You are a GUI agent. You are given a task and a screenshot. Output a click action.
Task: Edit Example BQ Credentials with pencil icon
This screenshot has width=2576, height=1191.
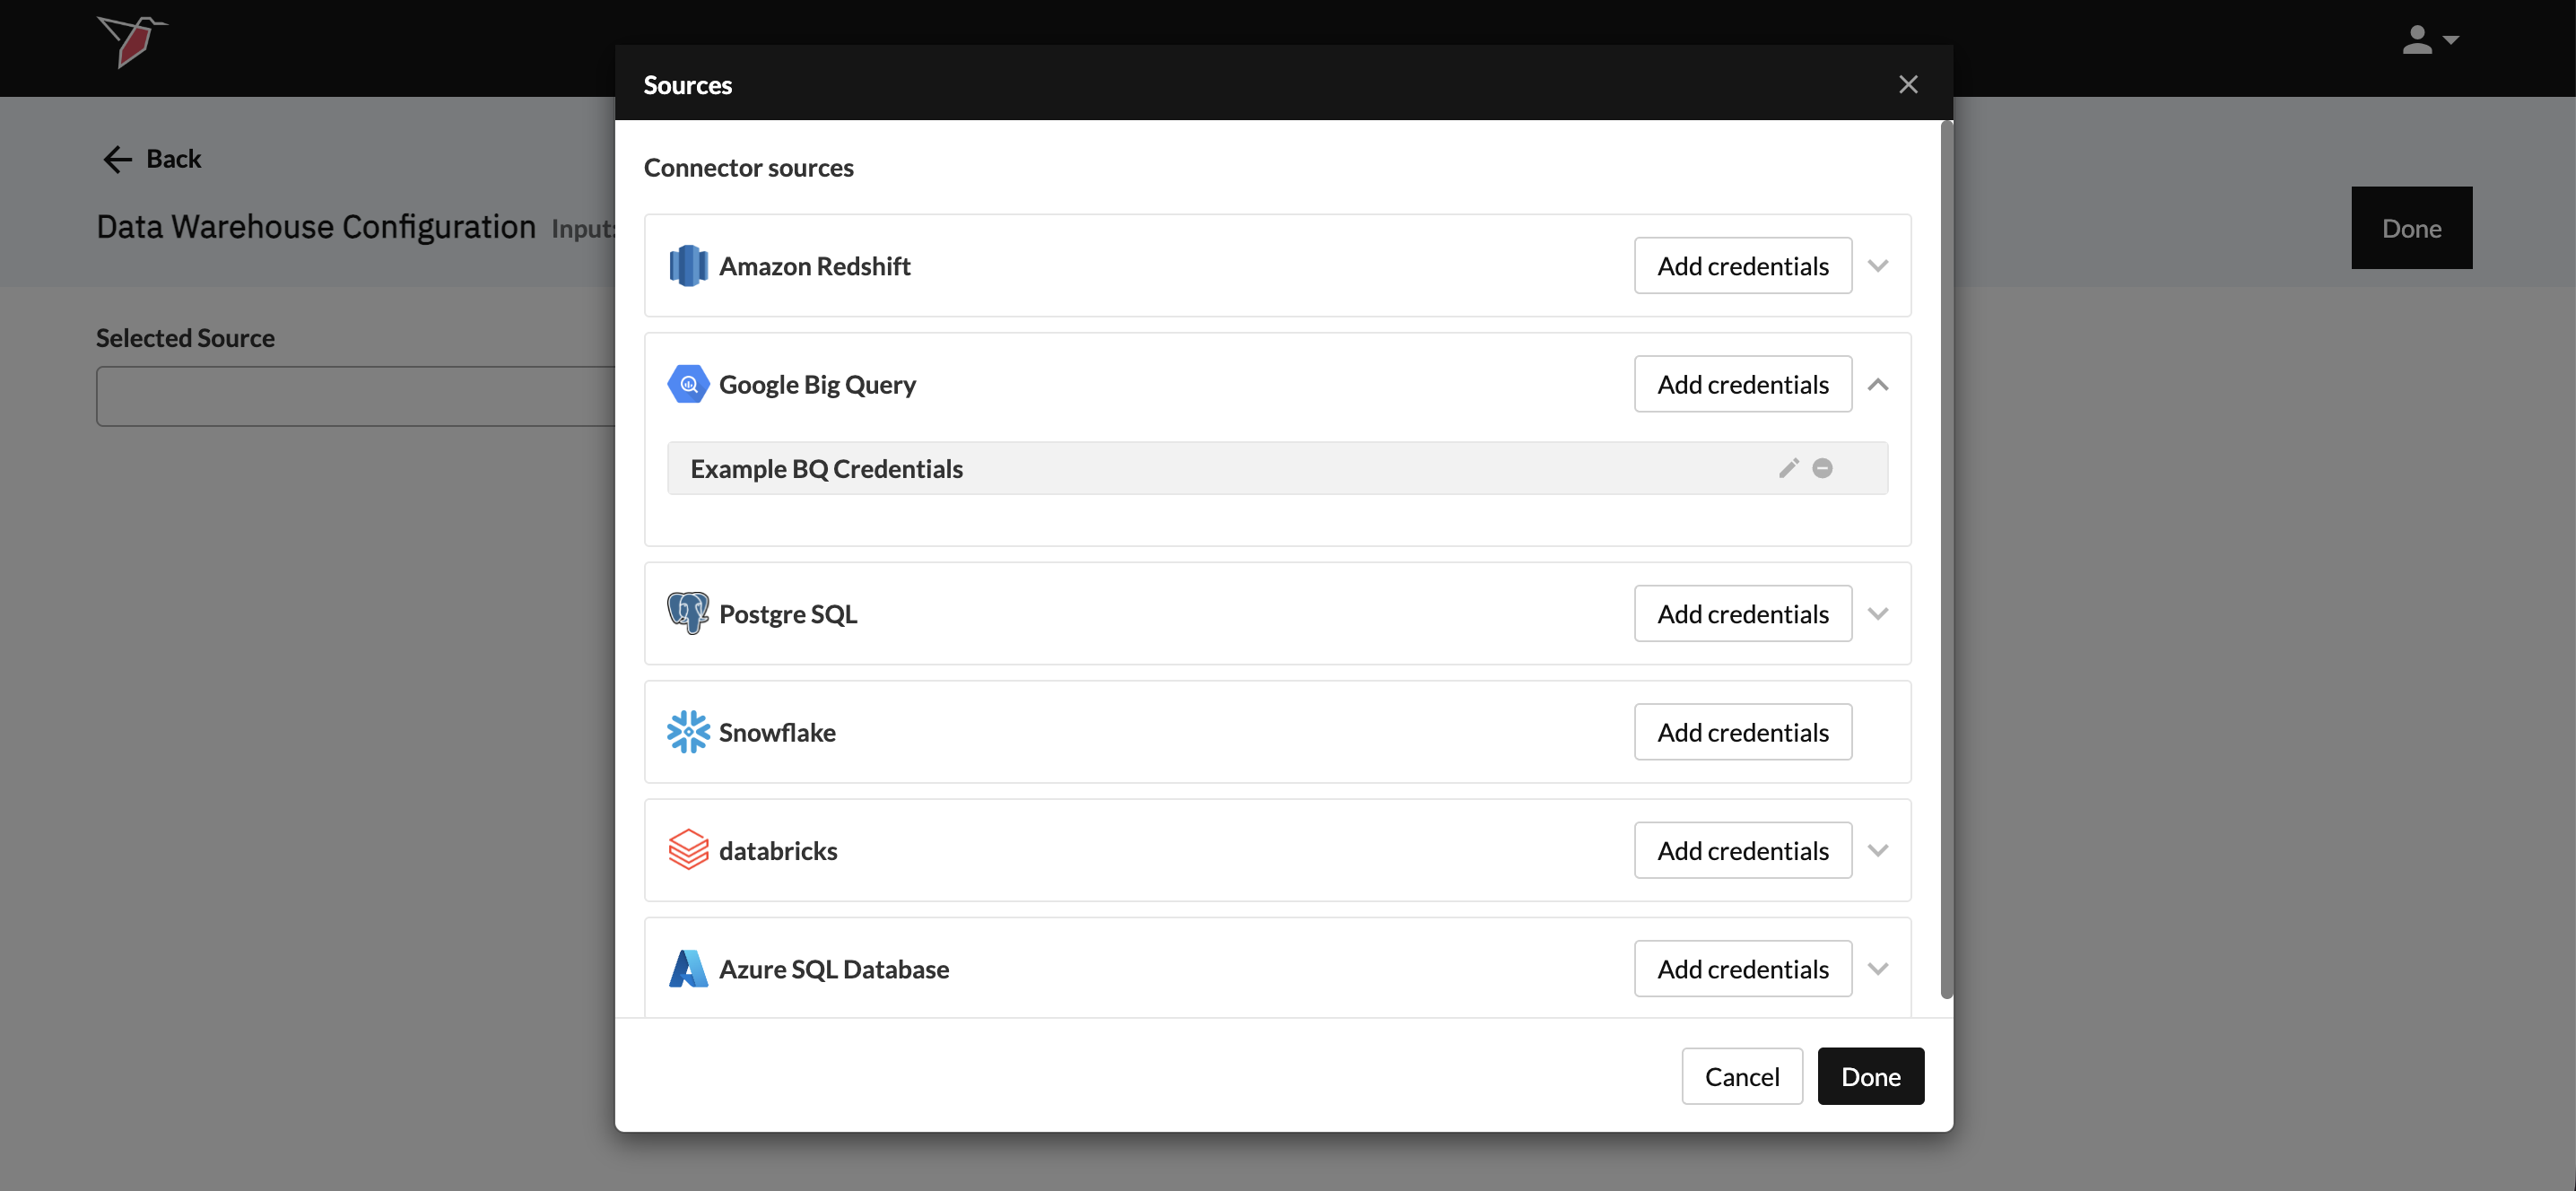[1789, 468]
